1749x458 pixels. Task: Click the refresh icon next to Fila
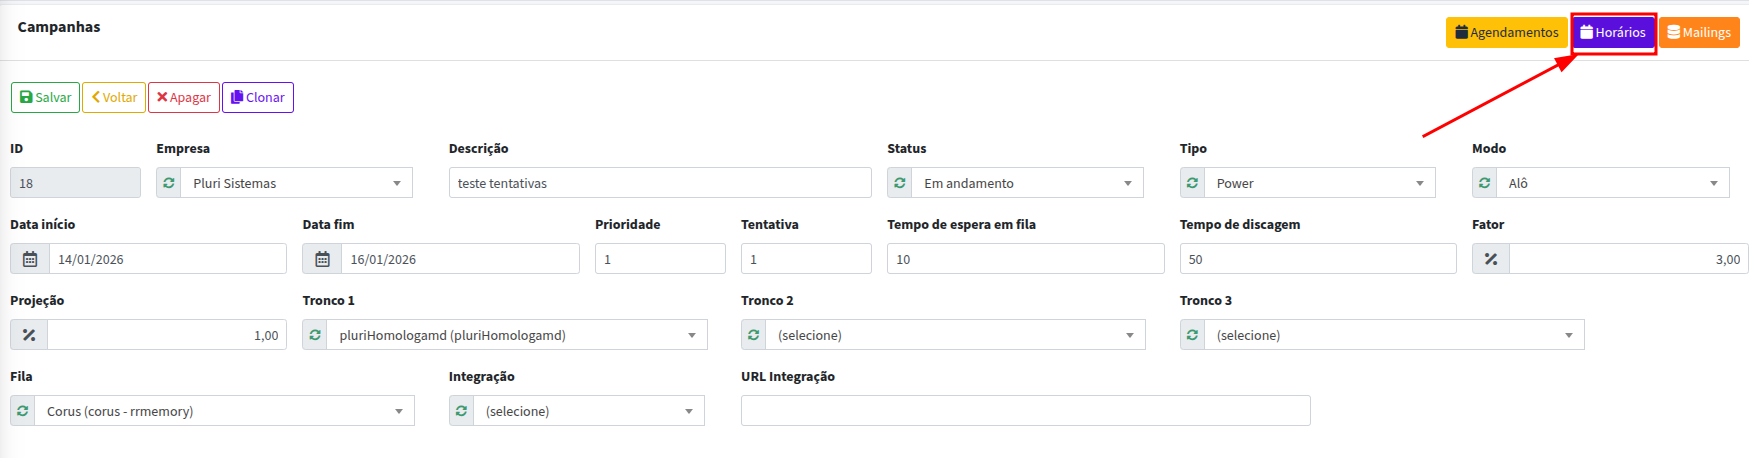[x=23, y=411]
